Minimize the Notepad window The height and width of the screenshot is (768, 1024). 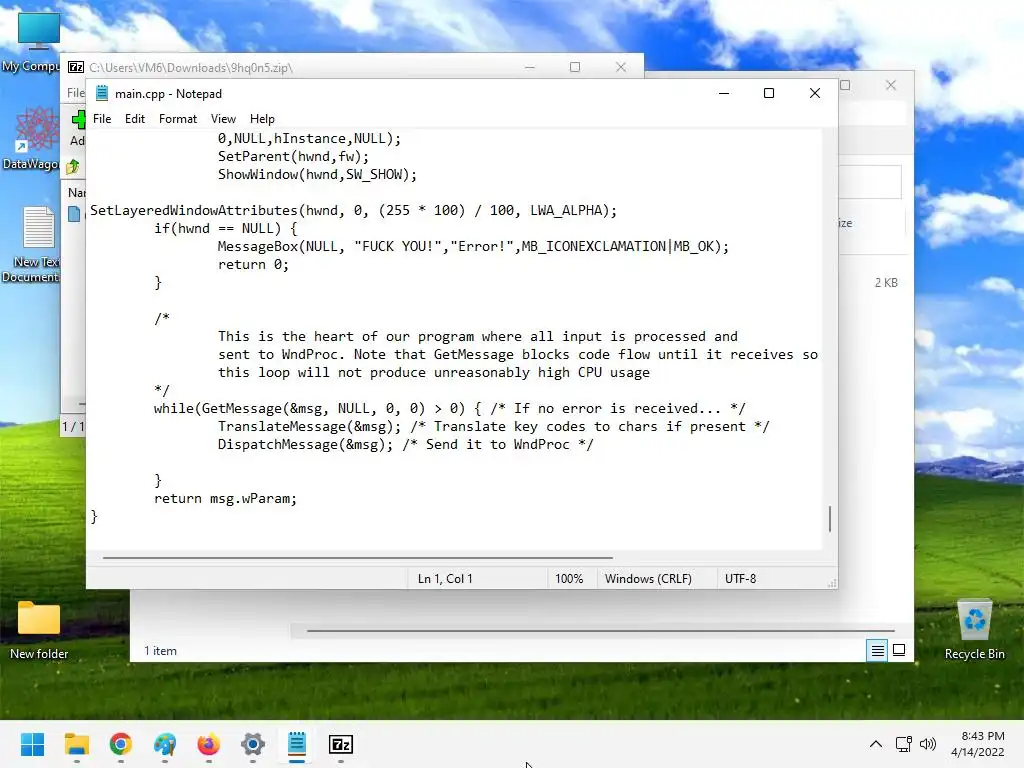click(724, 93)
